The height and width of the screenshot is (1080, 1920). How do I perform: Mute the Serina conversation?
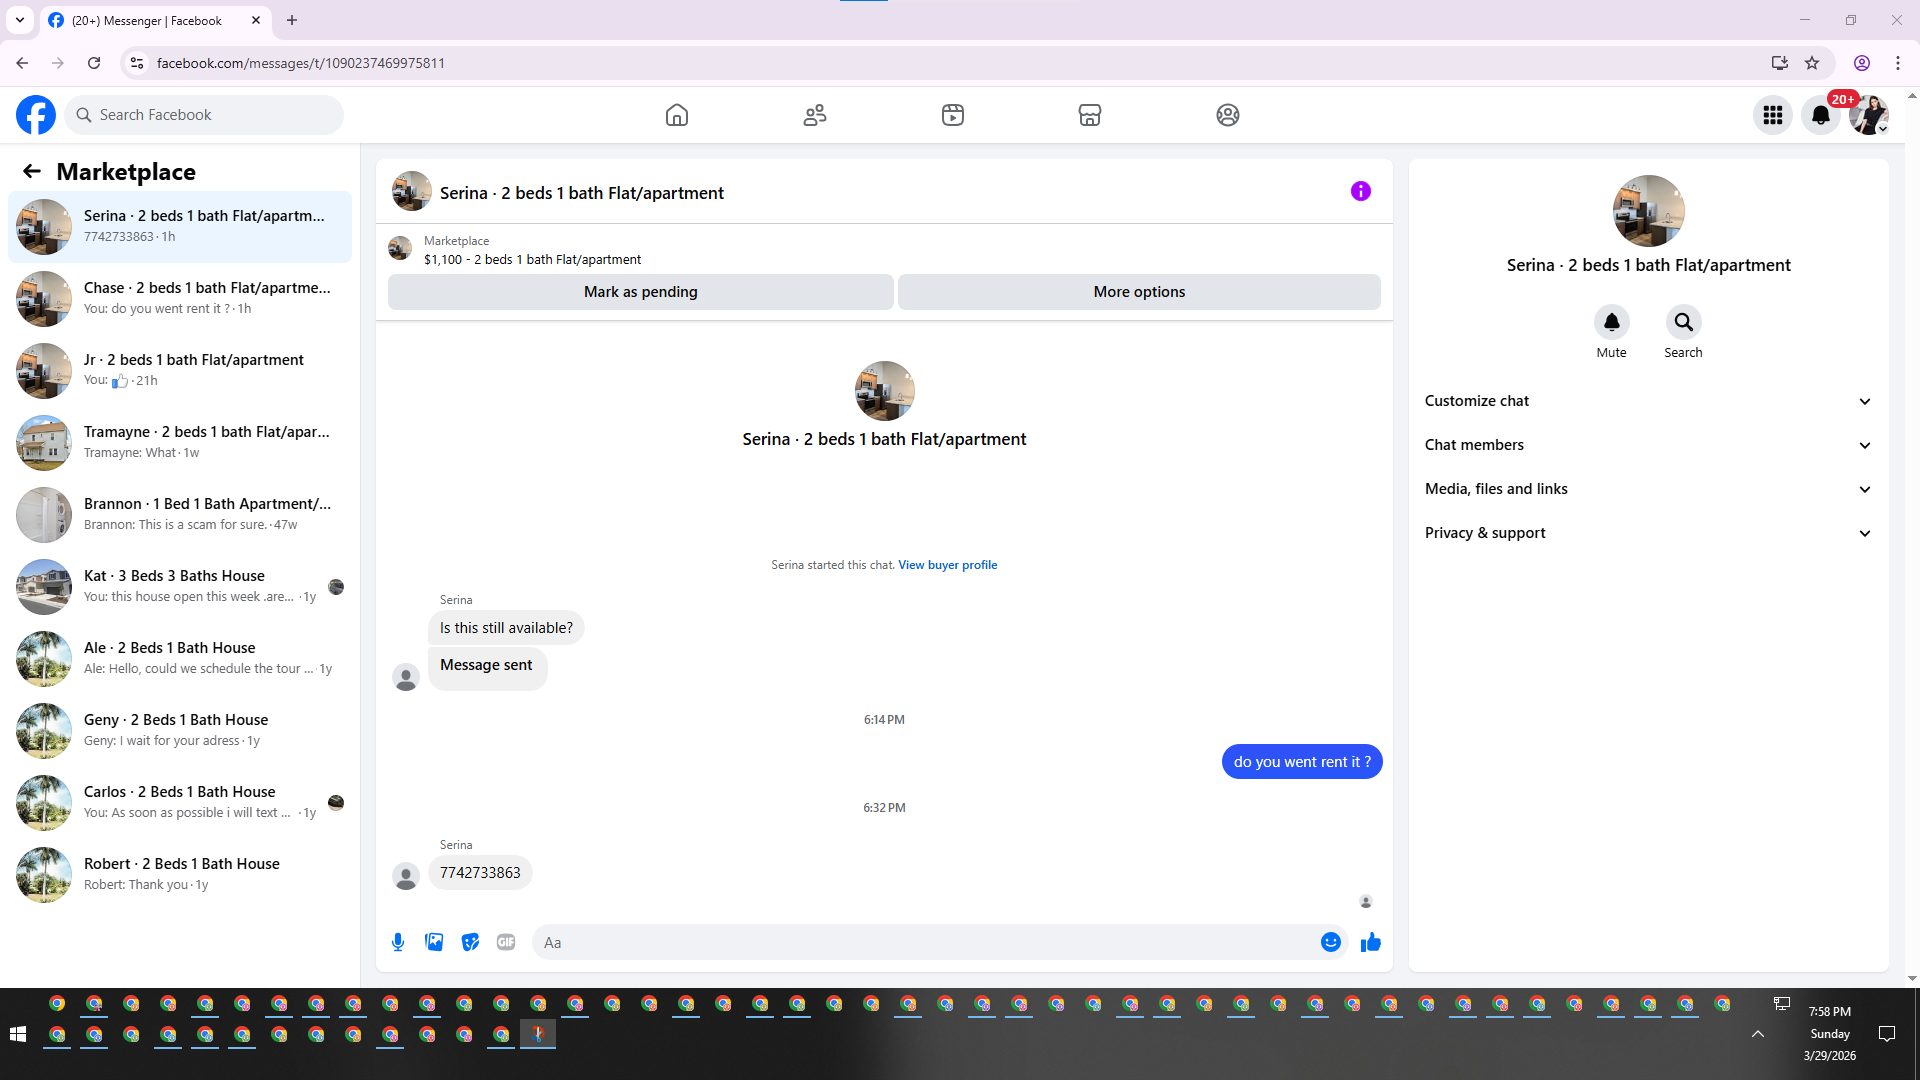click(x=1612, y=322)
